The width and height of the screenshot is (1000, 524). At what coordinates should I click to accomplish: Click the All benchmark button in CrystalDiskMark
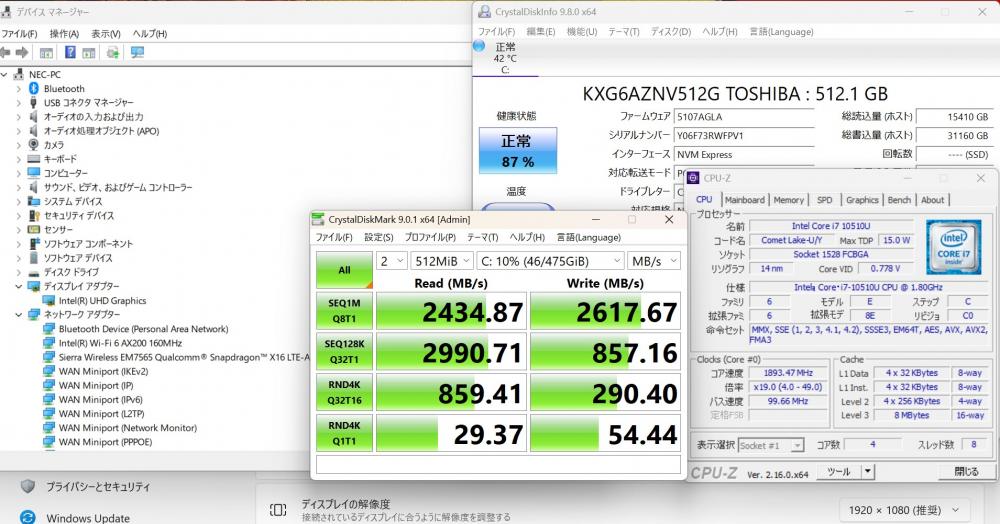coord(344,270)
